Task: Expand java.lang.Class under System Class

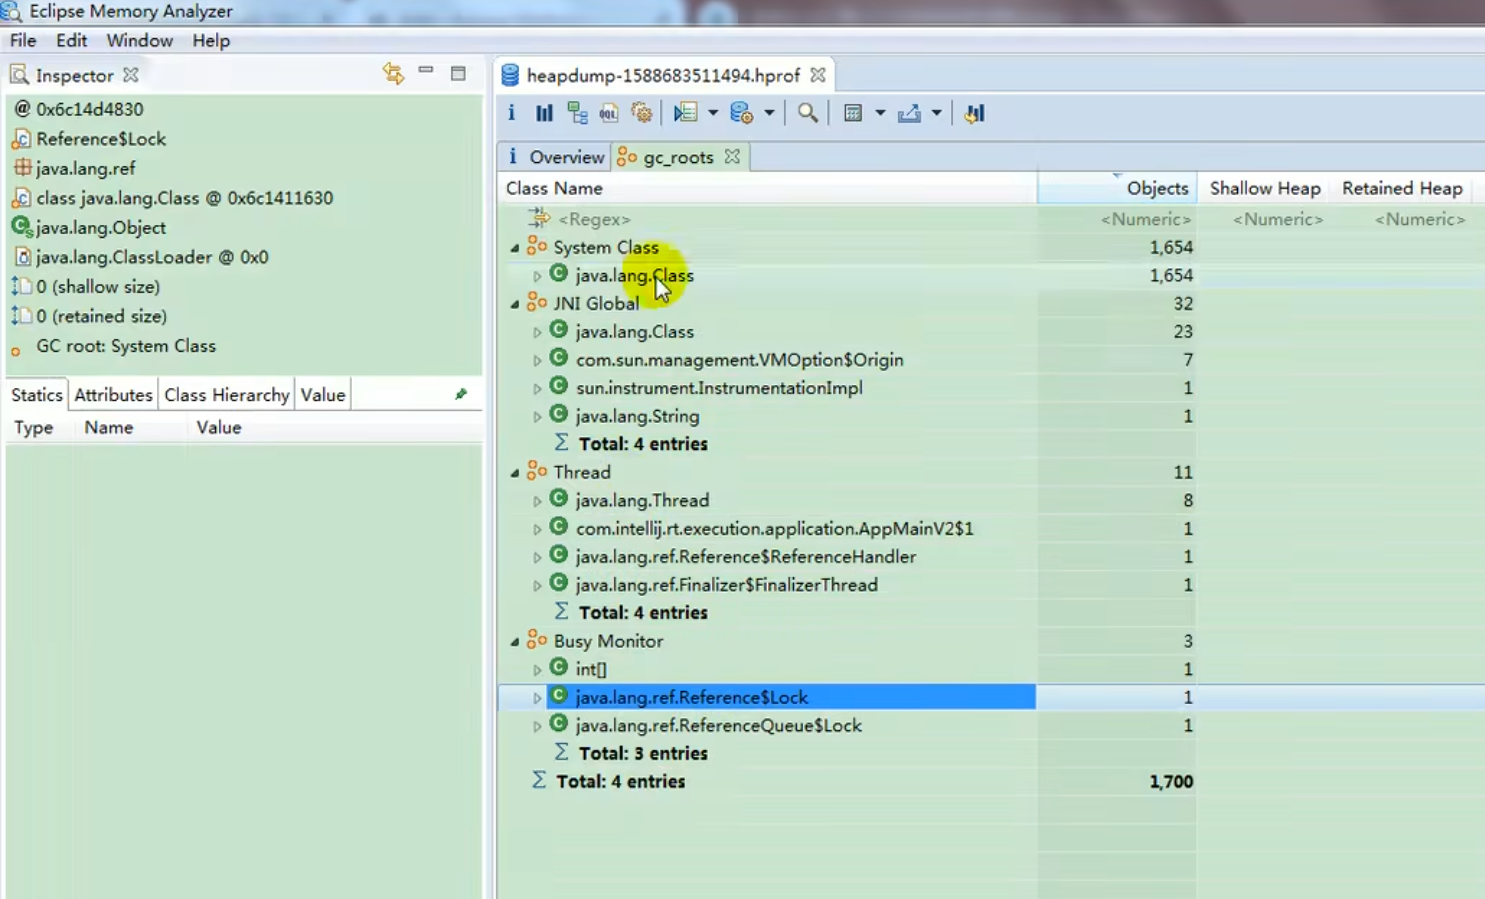Action: pos(537,276)
